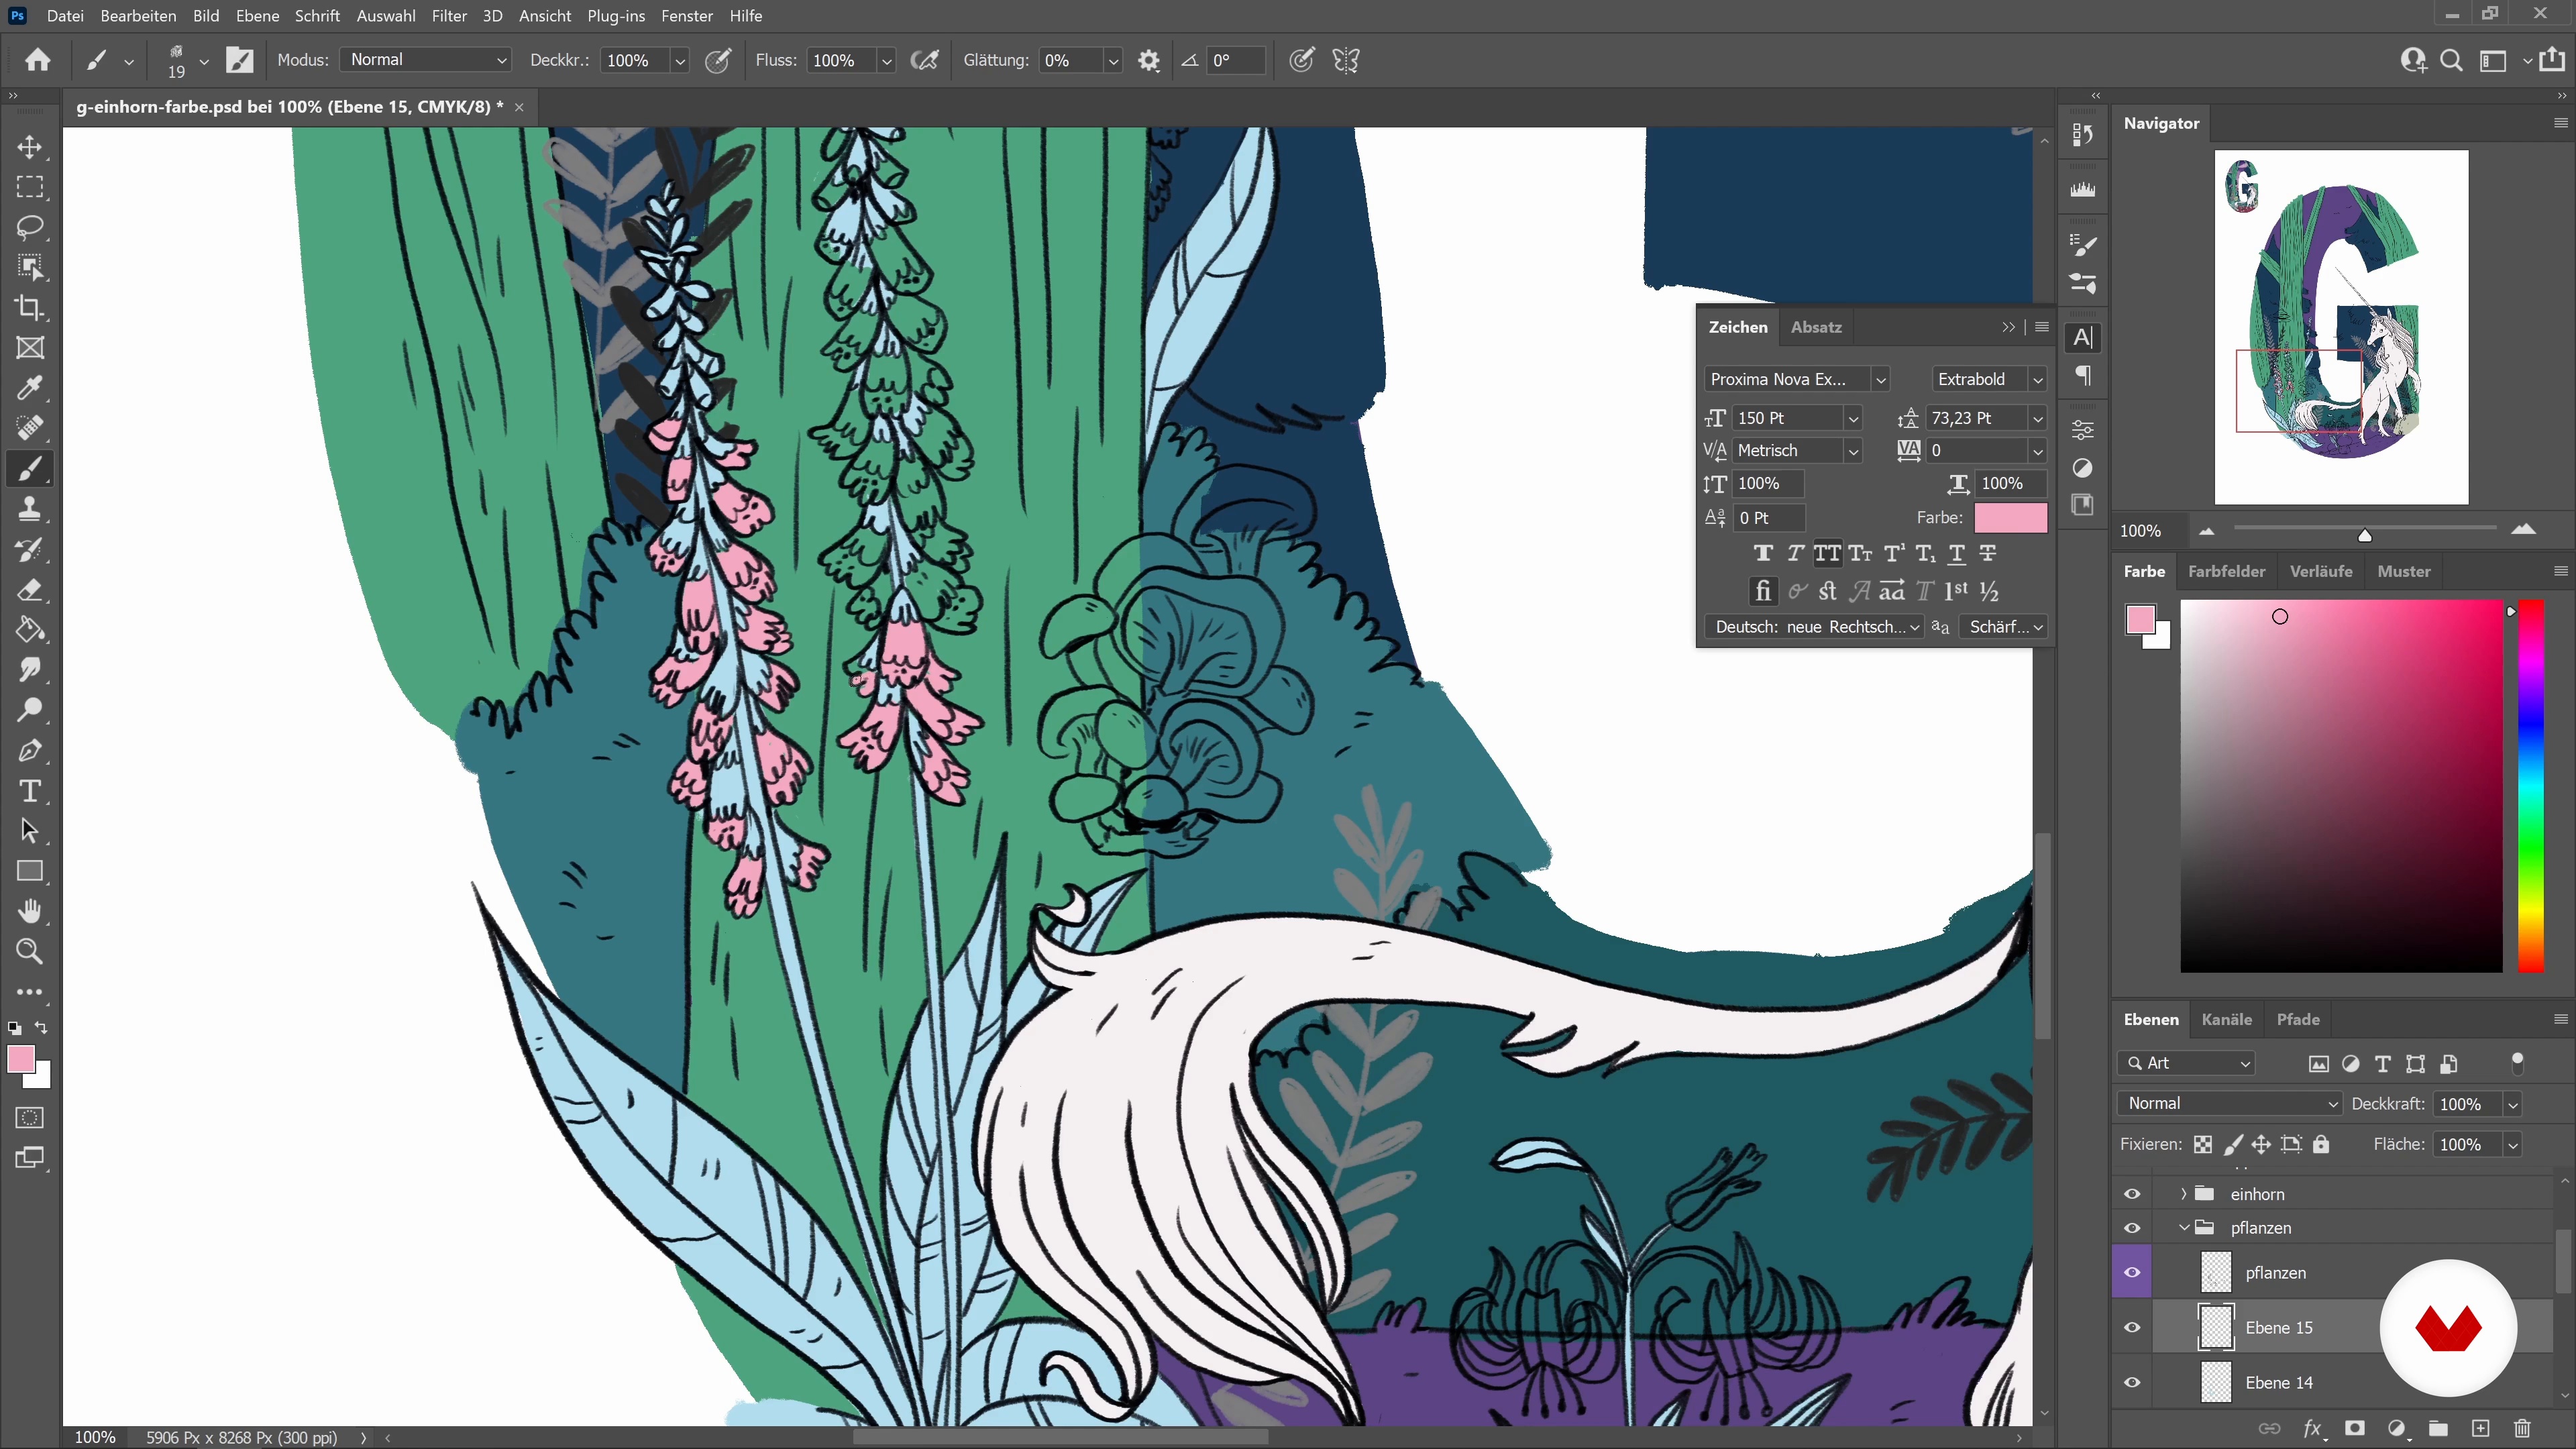Switch to the Kanäle tab

2226,1019
